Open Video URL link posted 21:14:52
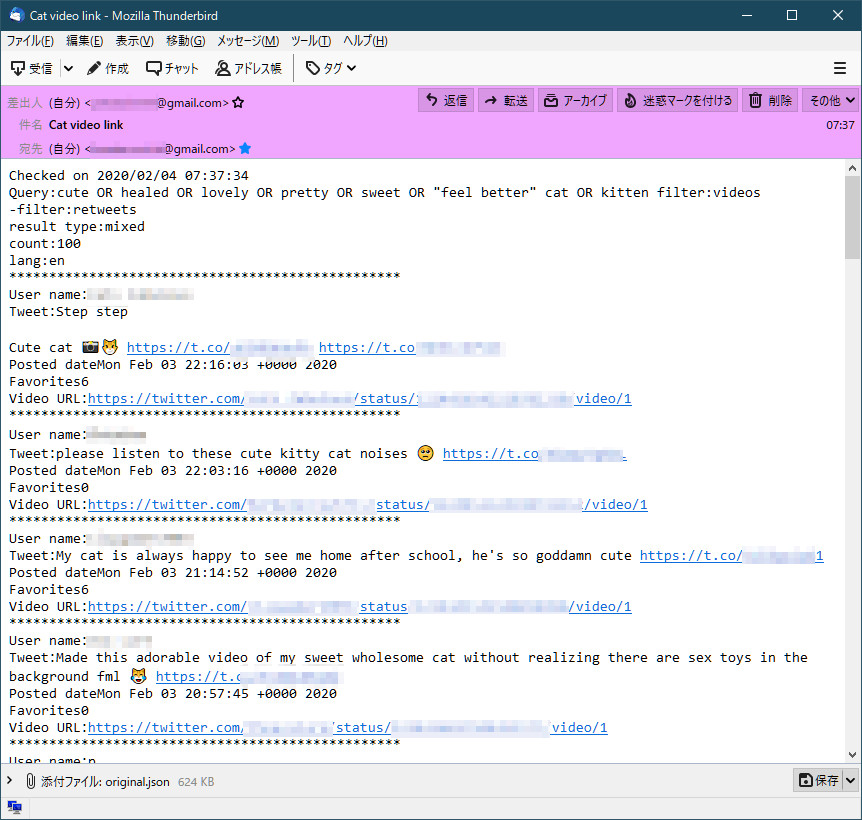This screenshot has height=820, width=862. 360,607
